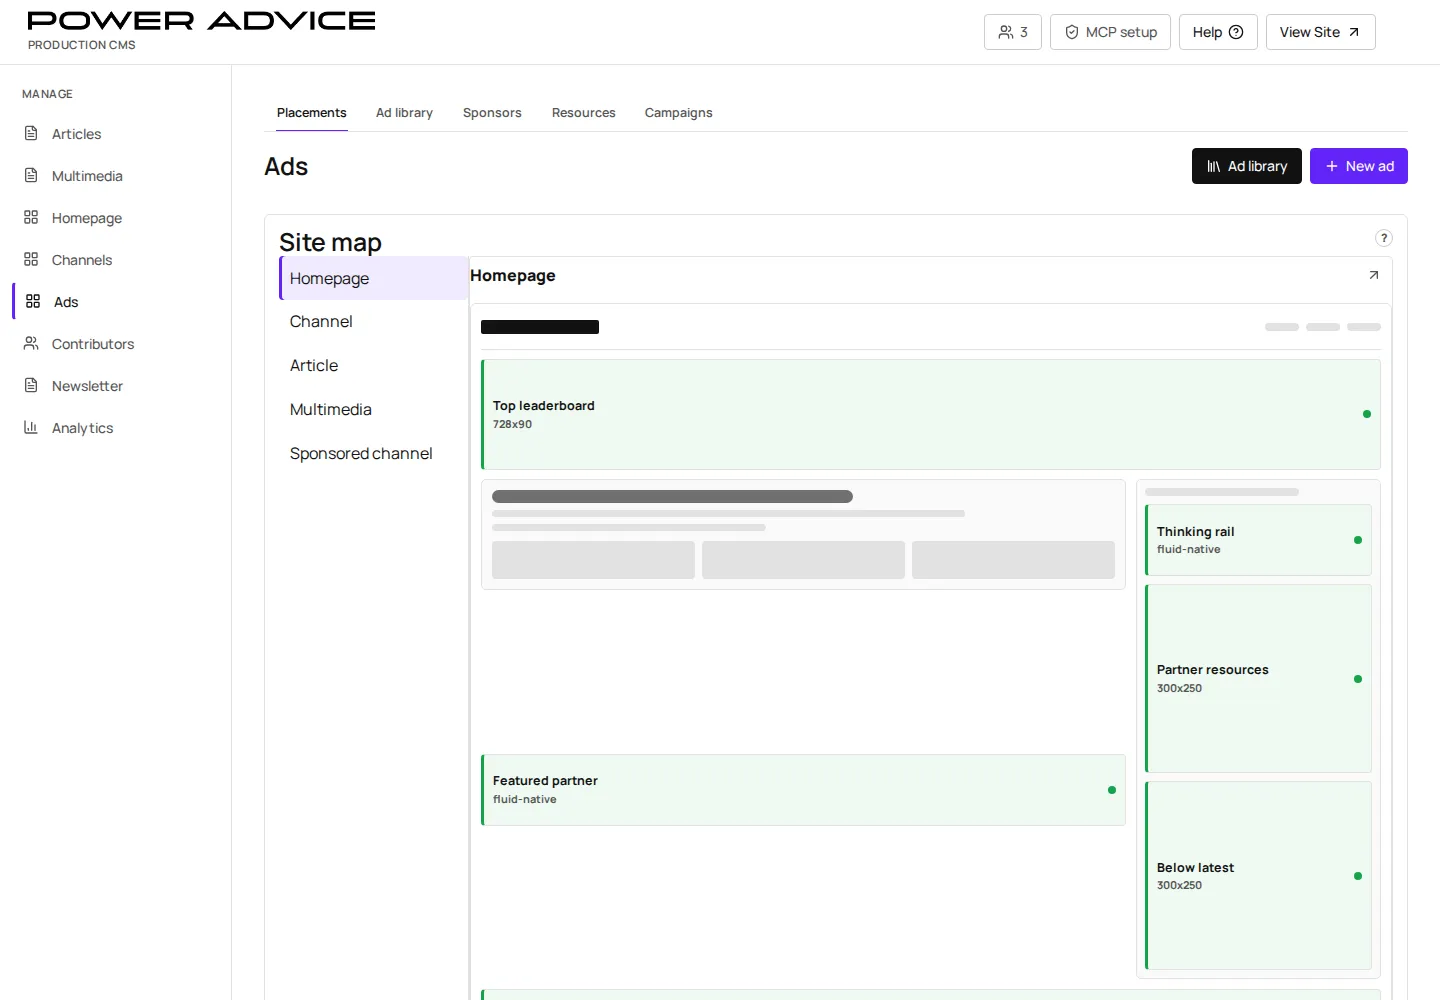Click the Help button label
The width and height of the screenshot is (1440, 1000).
coord(1207,32)
